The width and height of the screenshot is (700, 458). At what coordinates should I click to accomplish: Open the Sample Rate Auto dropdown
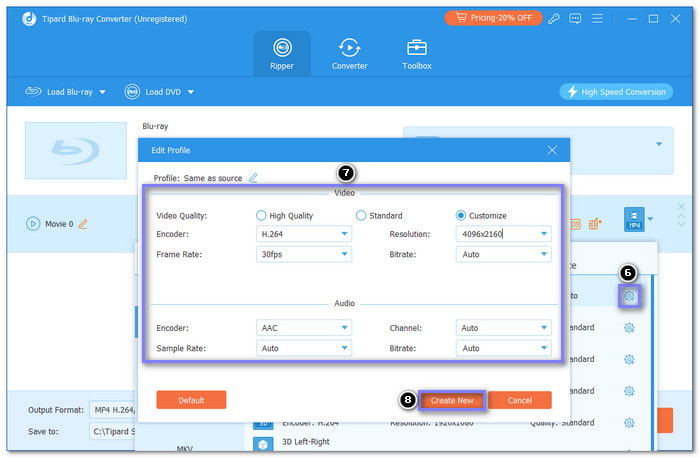tap(304, 348)
